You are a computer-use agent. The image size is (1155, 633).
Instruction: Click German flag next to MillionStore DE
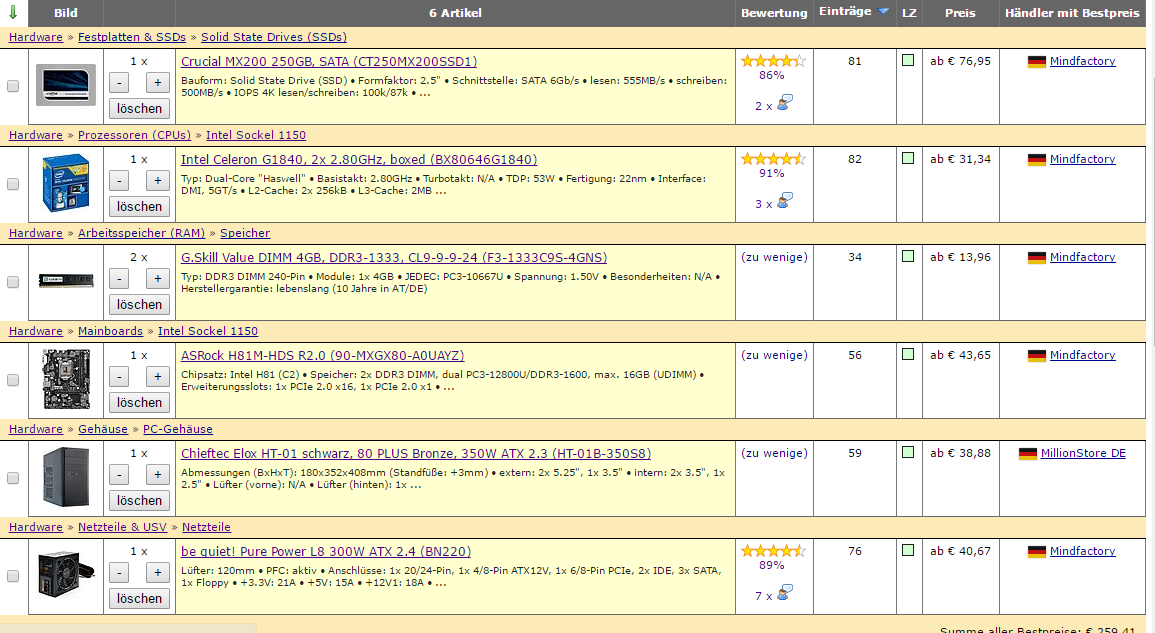1028,454
